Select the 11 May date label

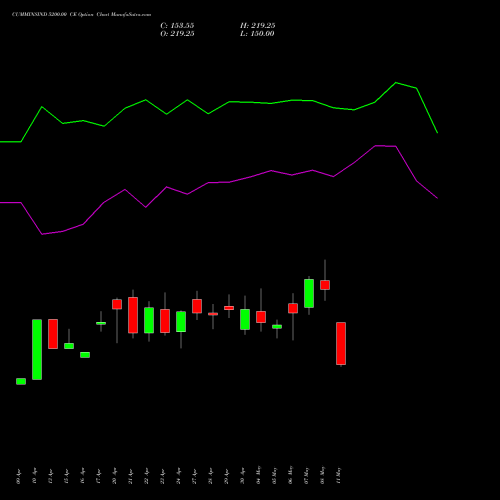(338, 476)
